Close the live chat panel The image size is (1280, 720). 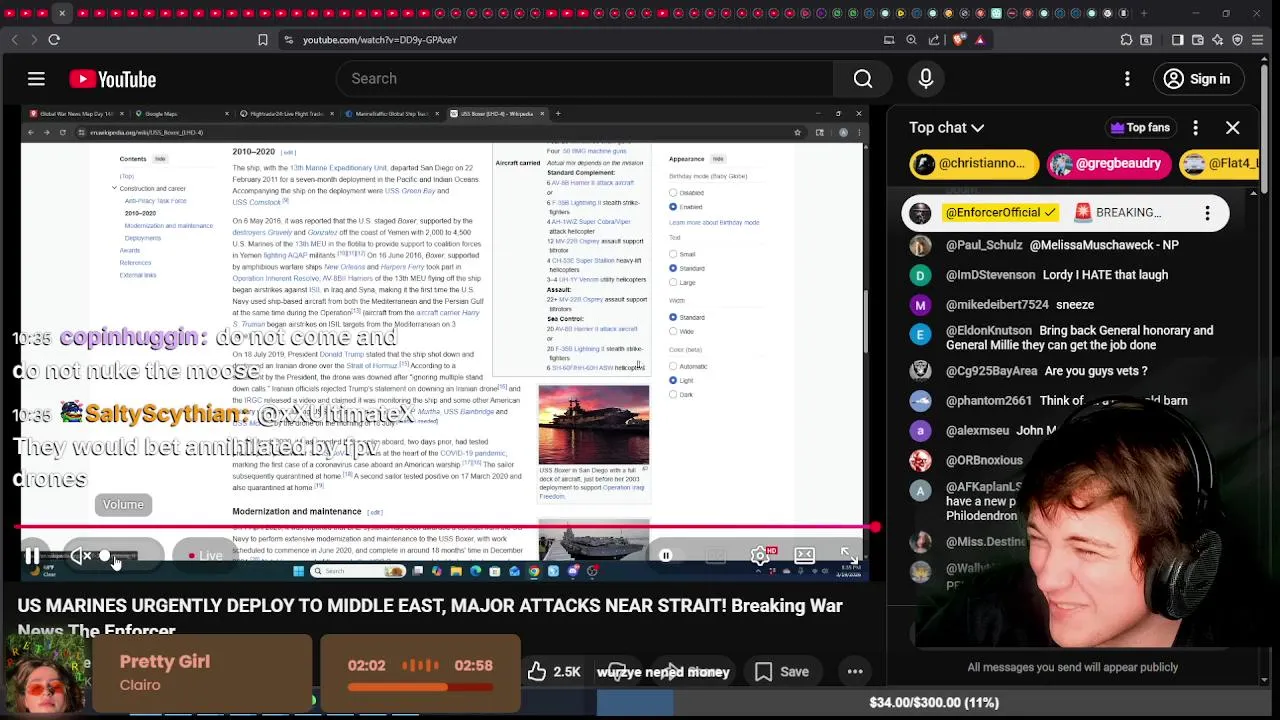(x=1232, y=128)
